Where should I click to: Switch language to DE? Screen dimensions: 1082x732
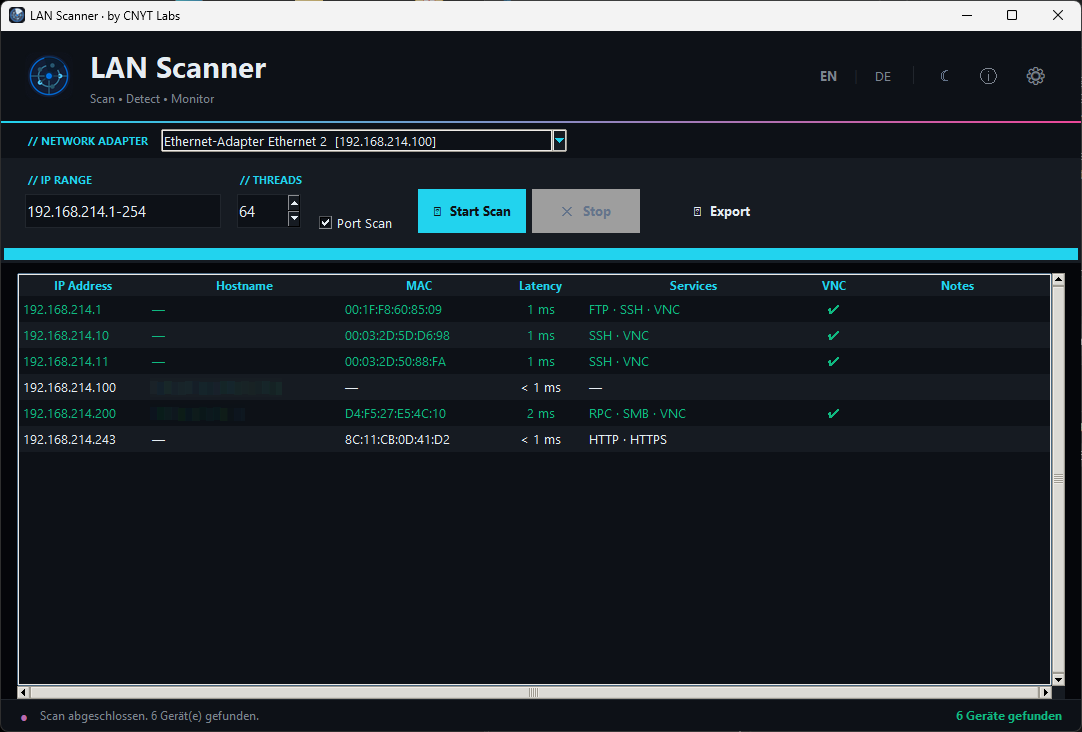pyautogui.click(x=883, y=77)
